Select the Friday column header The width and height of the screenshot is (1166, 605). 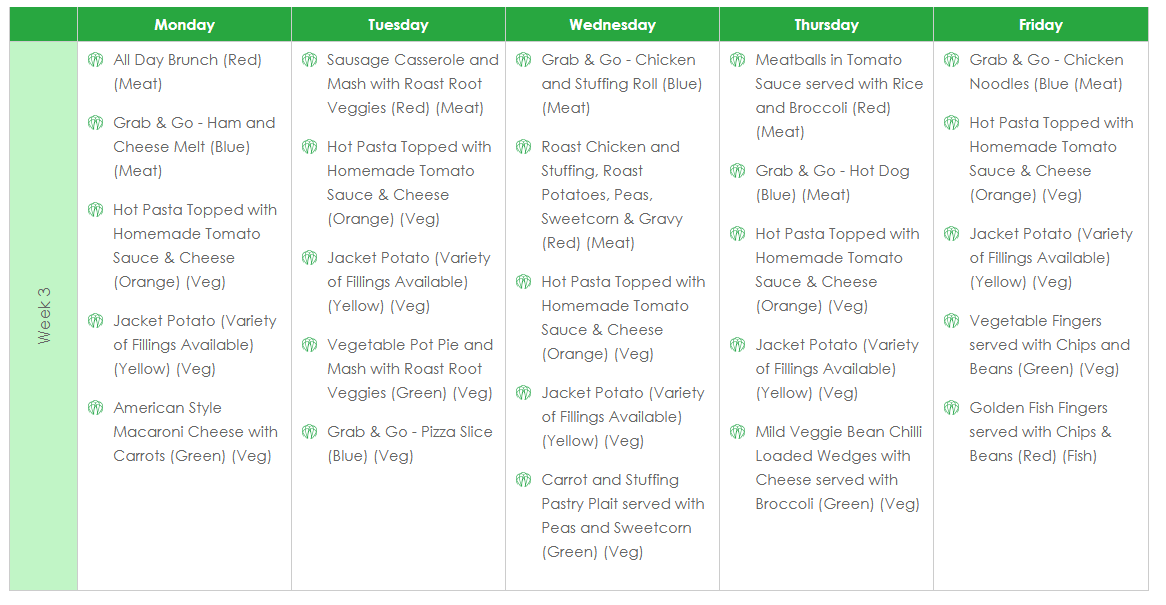tap(1041, 25)
